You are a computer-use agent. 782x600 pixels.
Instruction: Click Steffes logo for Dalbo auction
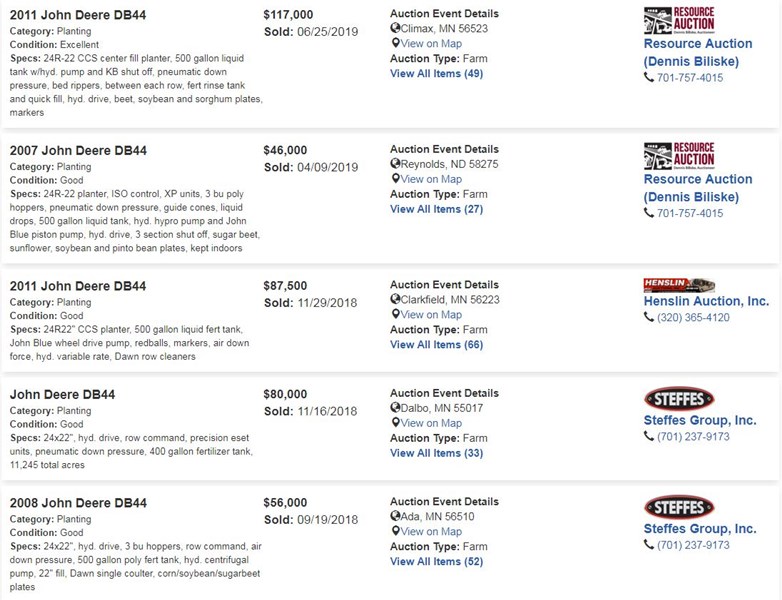[x=679, y=399]
